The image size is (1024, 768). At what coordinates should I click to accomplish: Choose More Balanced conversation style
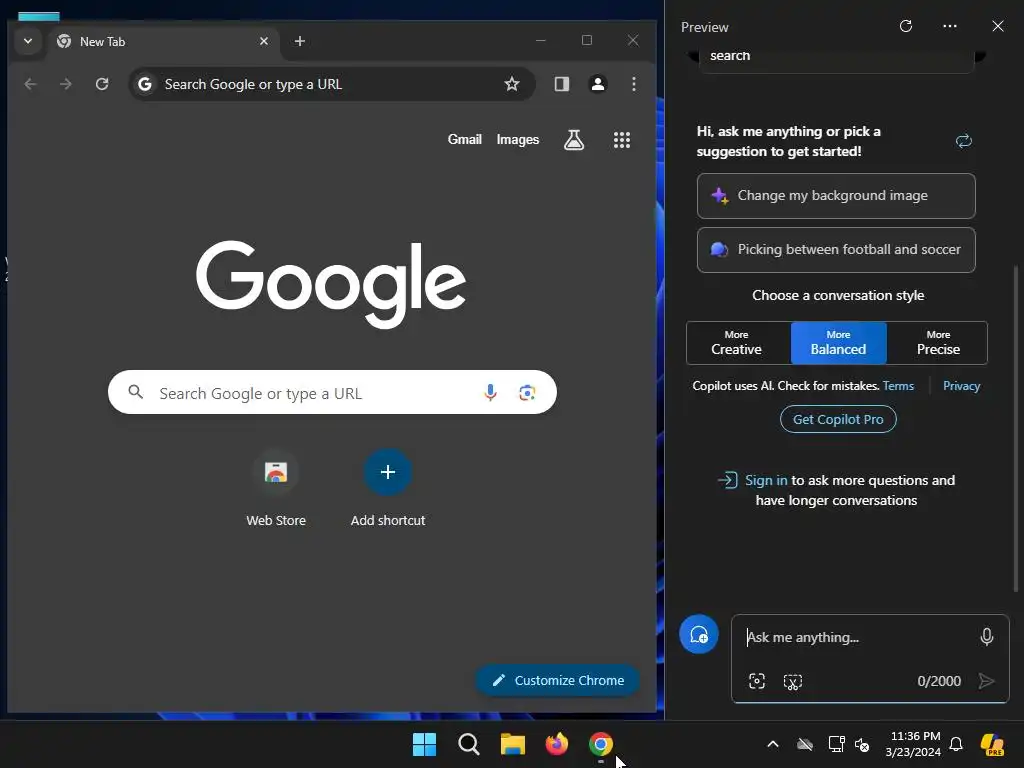[x=839, y=343]
